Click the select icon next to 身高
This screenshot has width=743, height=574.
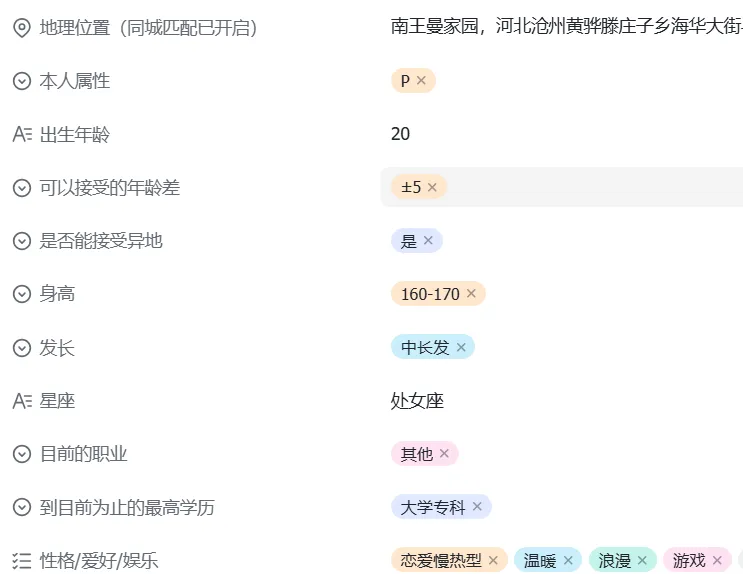[22, 294]
